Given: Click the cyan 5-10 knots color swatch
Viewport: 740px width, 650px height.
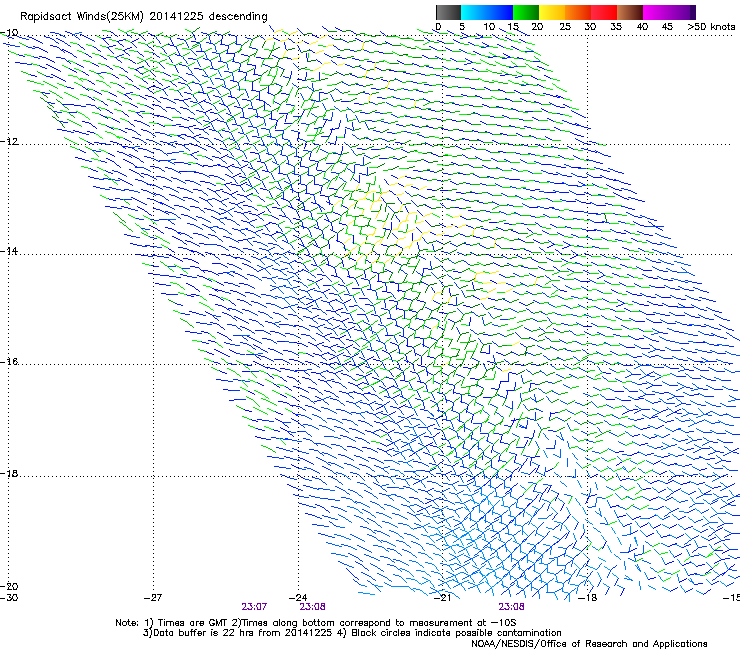Looking at the screenshot, I should click(x=474, y=12).
